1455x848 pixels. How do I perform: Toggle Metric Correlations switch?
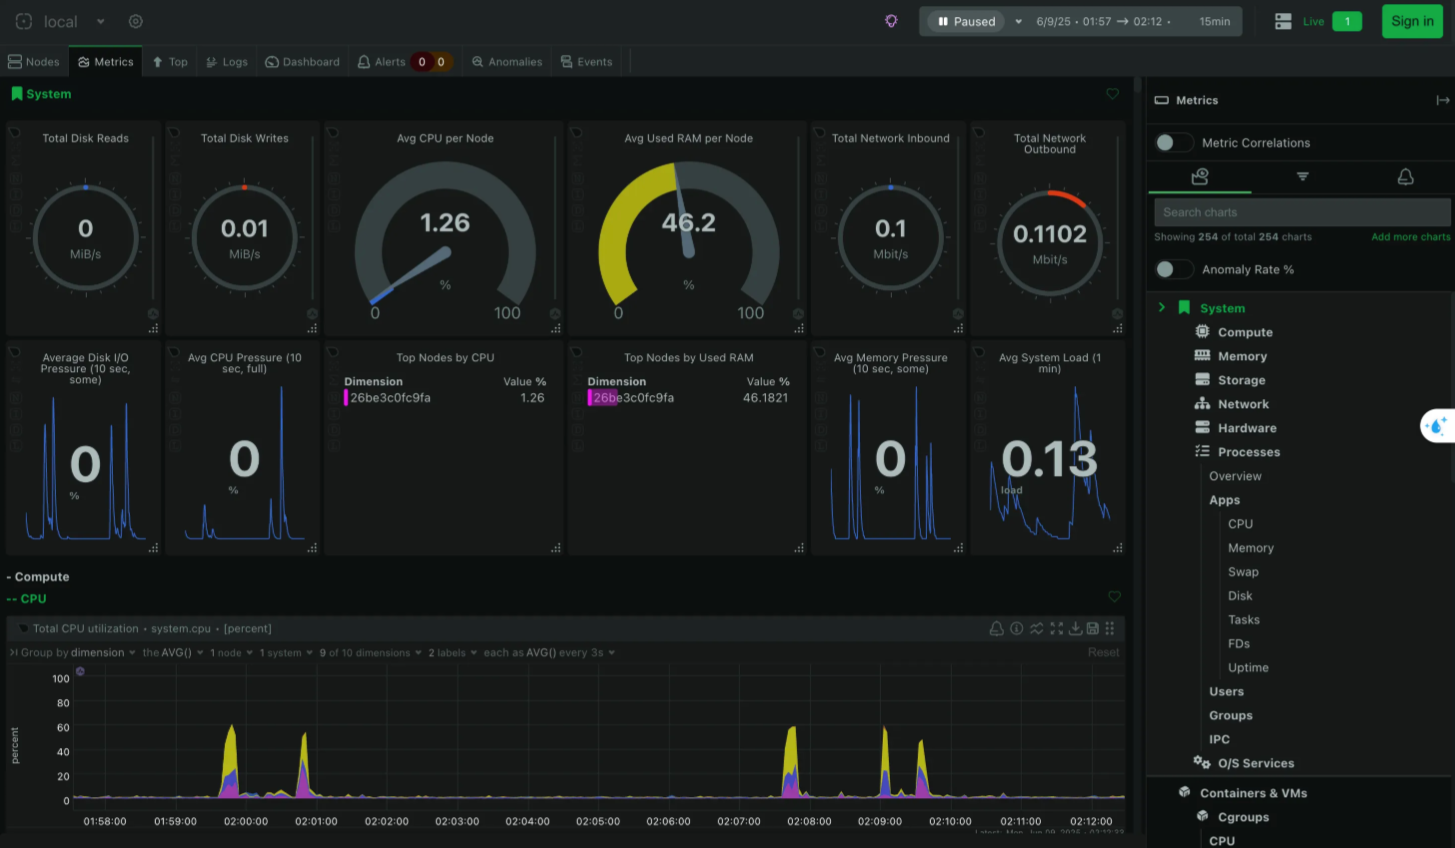click(x=1172, y=143)
